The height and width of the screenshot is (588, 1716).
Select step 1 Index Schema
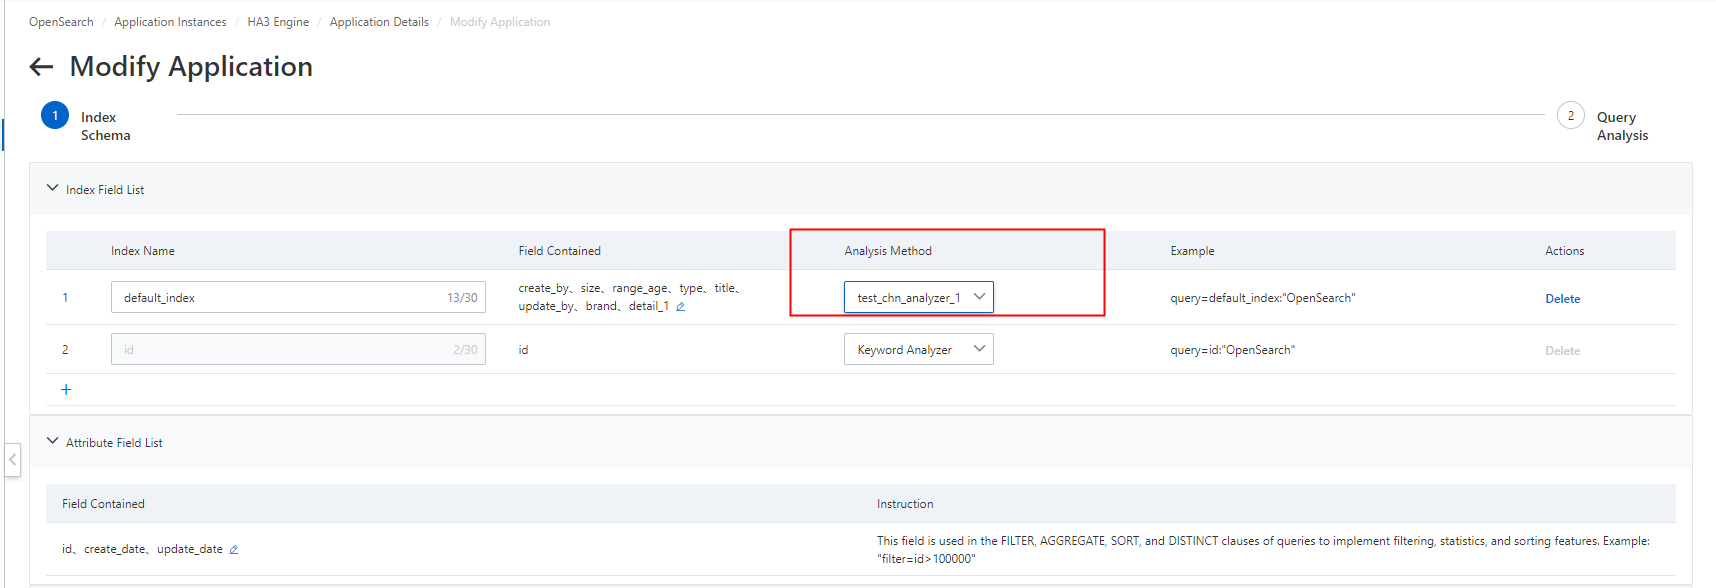(55, 116)
